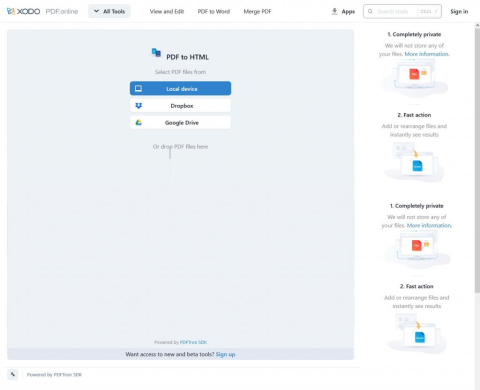Image resolution: width=480 pixels, height=390 pixels.
Task: Choose files from Dropbox
Action: click(x=180, y=105)
